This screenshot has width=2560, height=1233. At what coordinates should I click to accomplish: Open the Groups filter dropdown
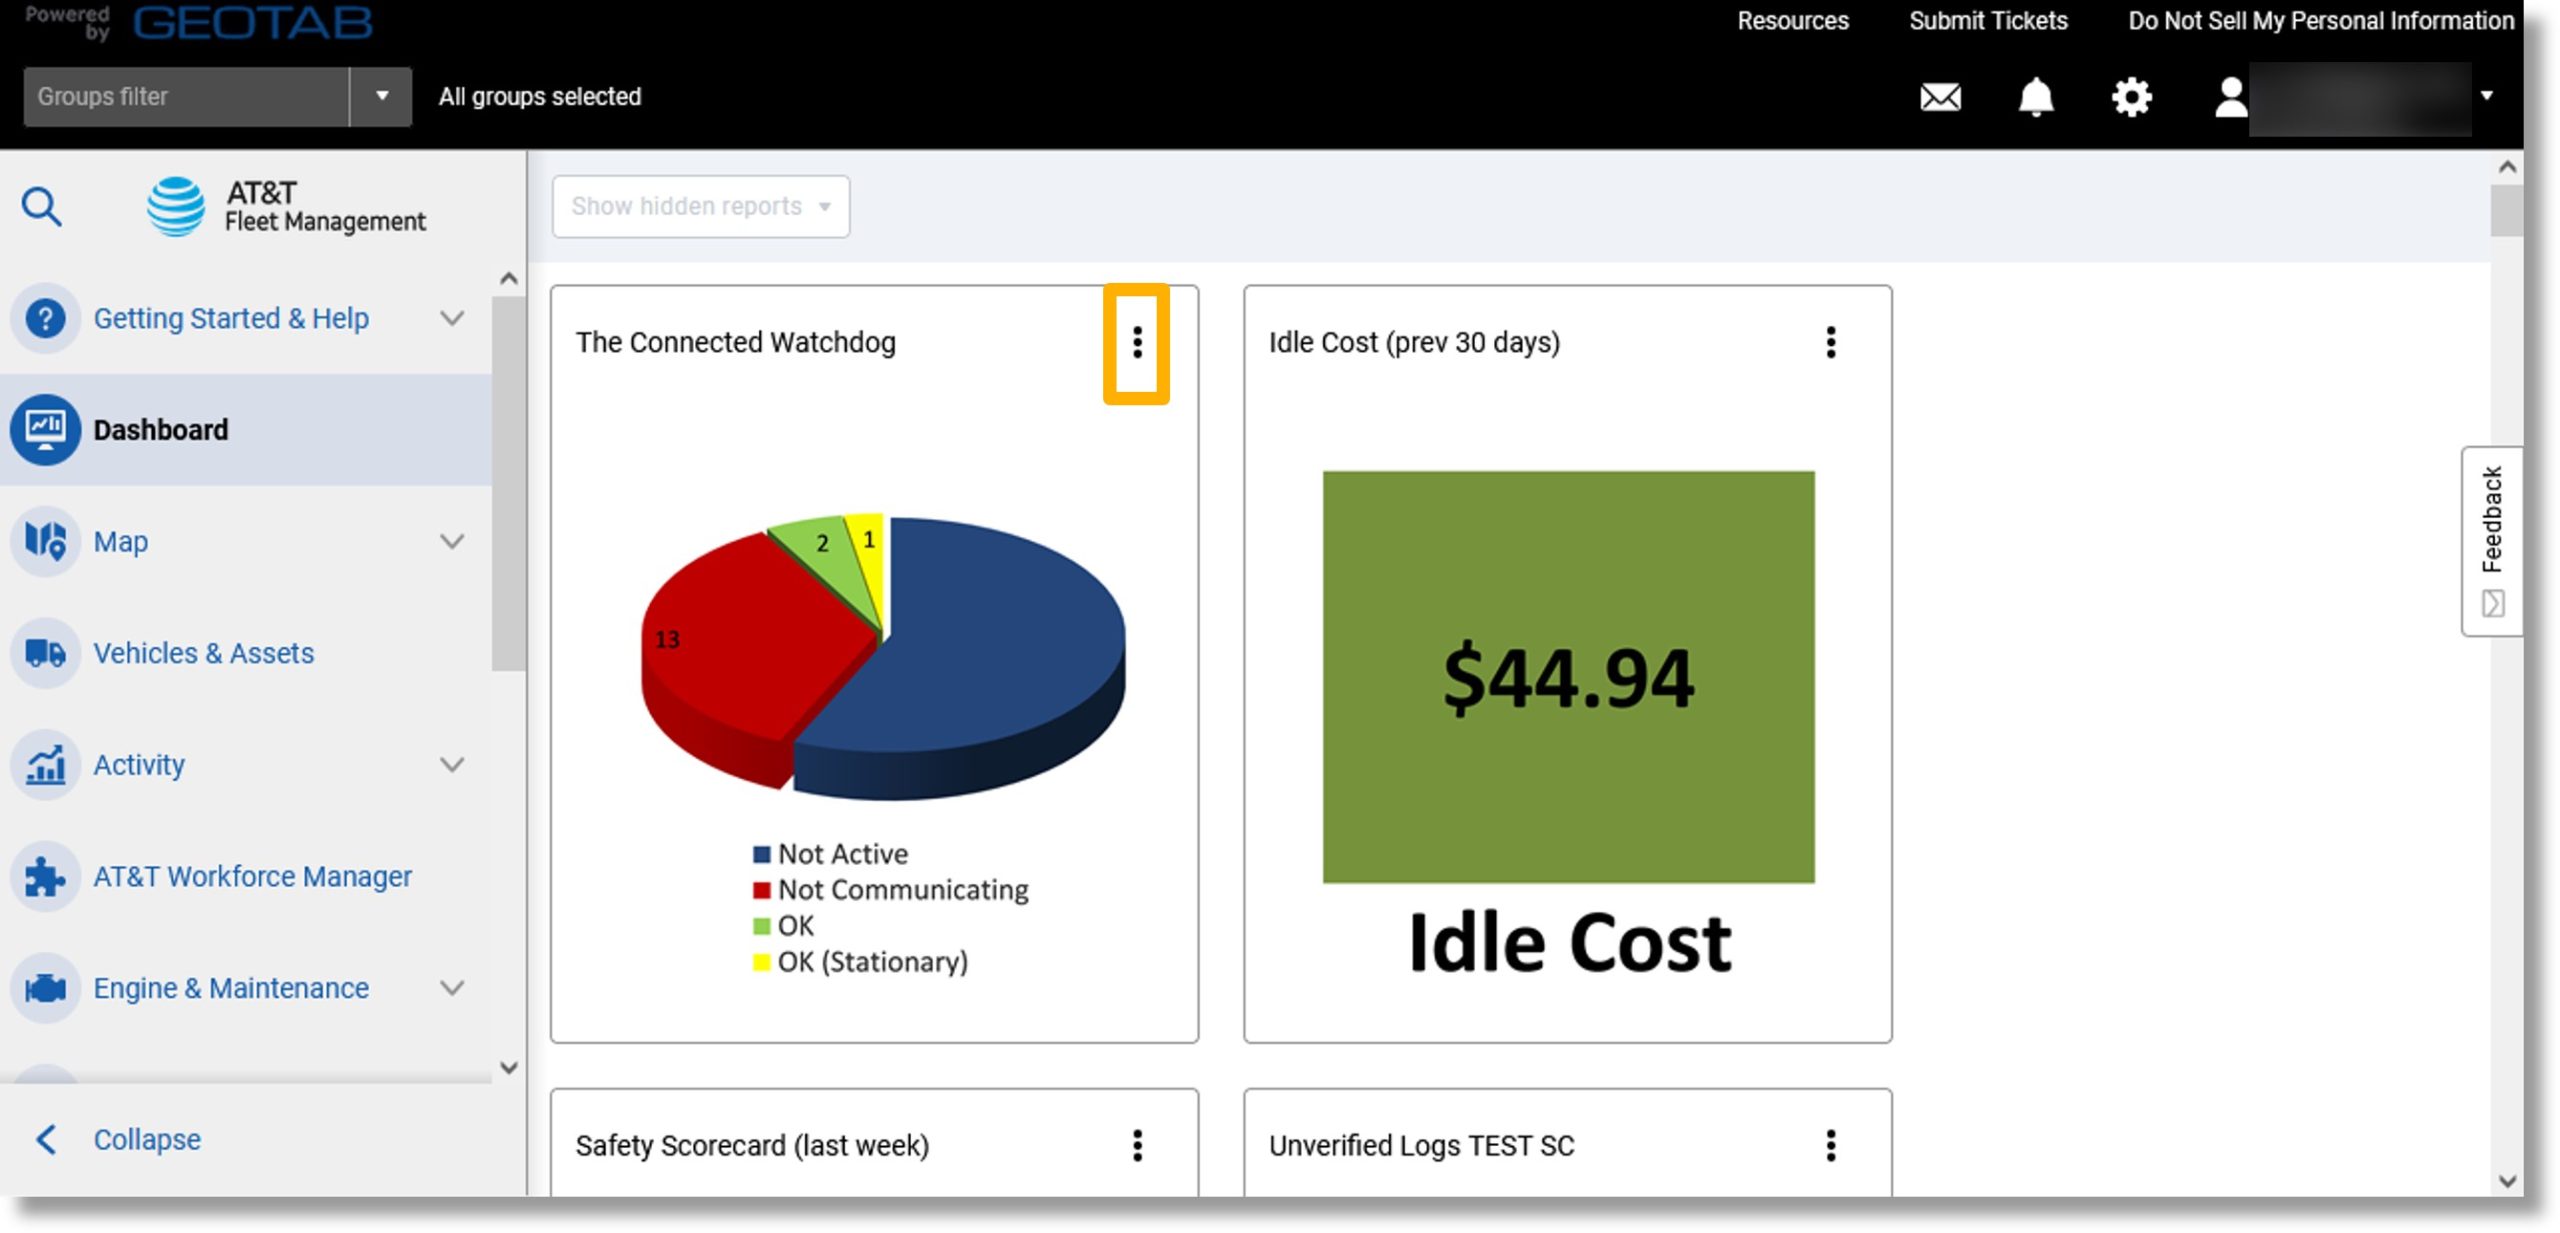click(377, 96)
